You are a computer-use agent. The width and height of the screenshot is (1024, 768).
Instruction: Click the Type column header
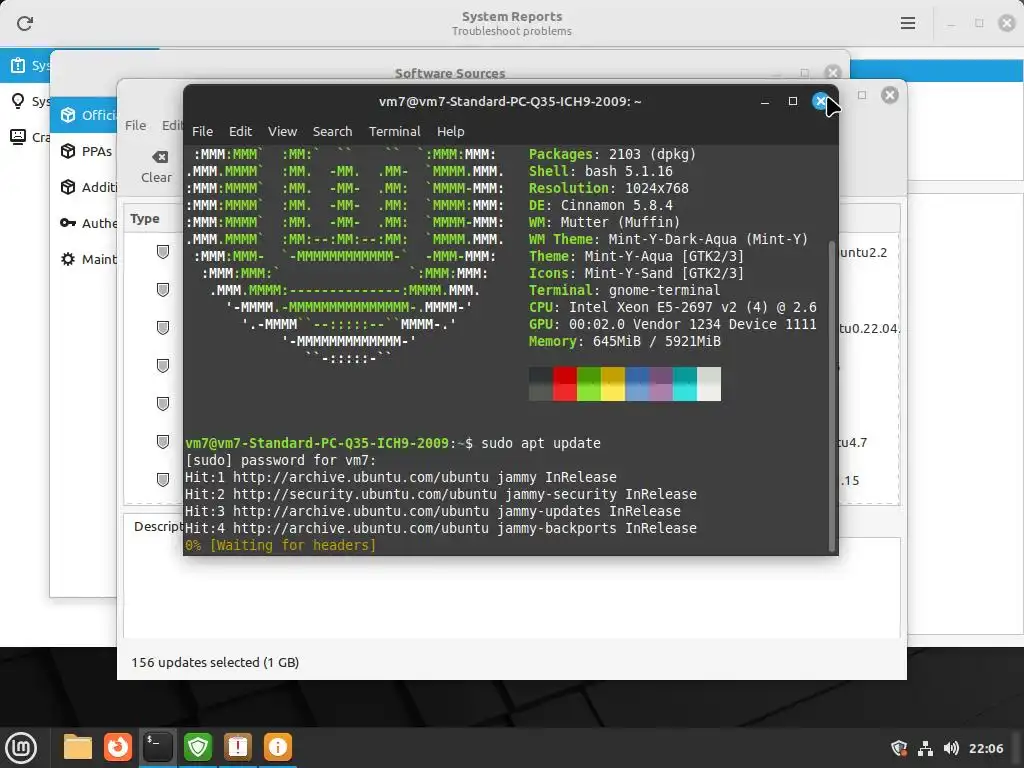(144, 219)
